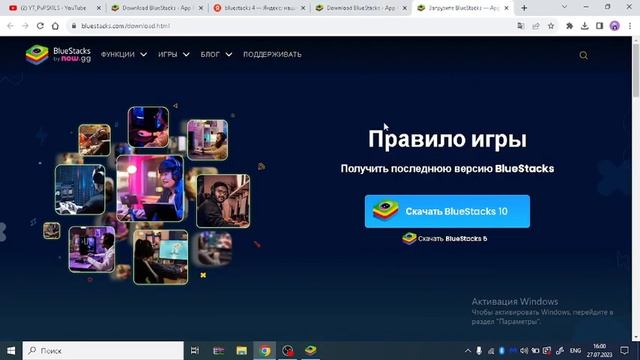Image resolution: width=640 pixels, height=360 pixels.
Task: Click Скачать BlueStacks 10 button
Action: pos(447,211)
